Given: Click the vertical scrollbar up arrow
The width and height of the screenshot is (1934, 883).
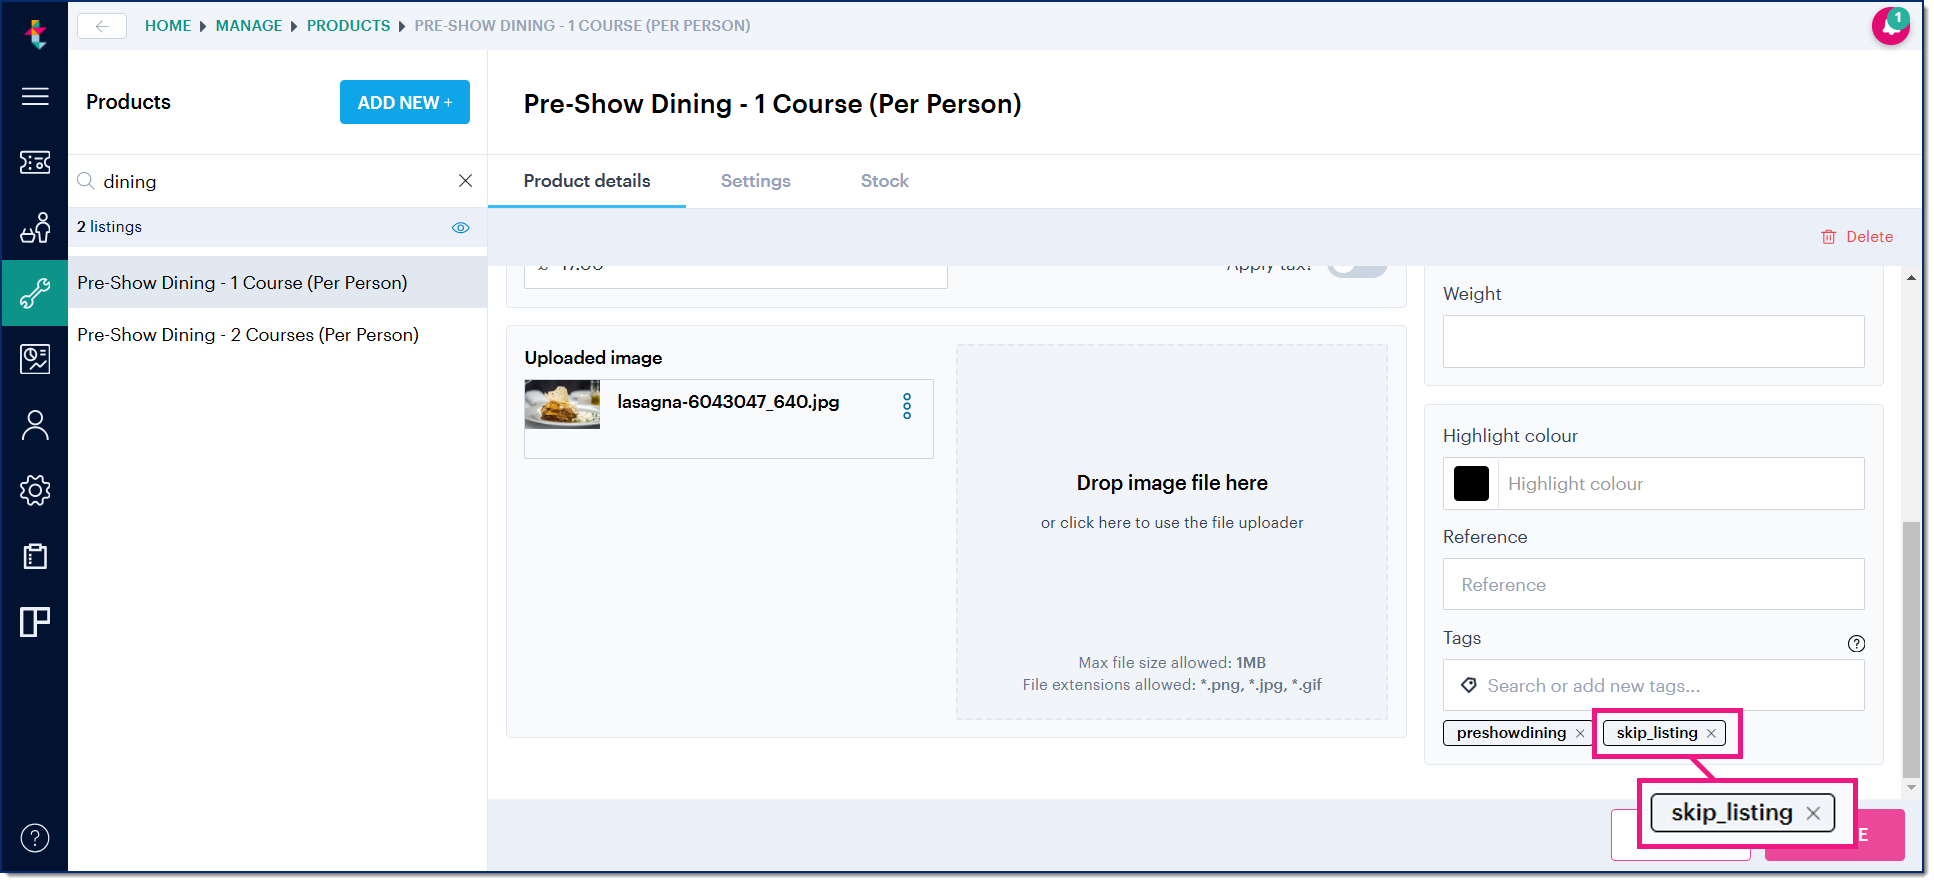Looking at the screenshot, I should point(1911,278).
